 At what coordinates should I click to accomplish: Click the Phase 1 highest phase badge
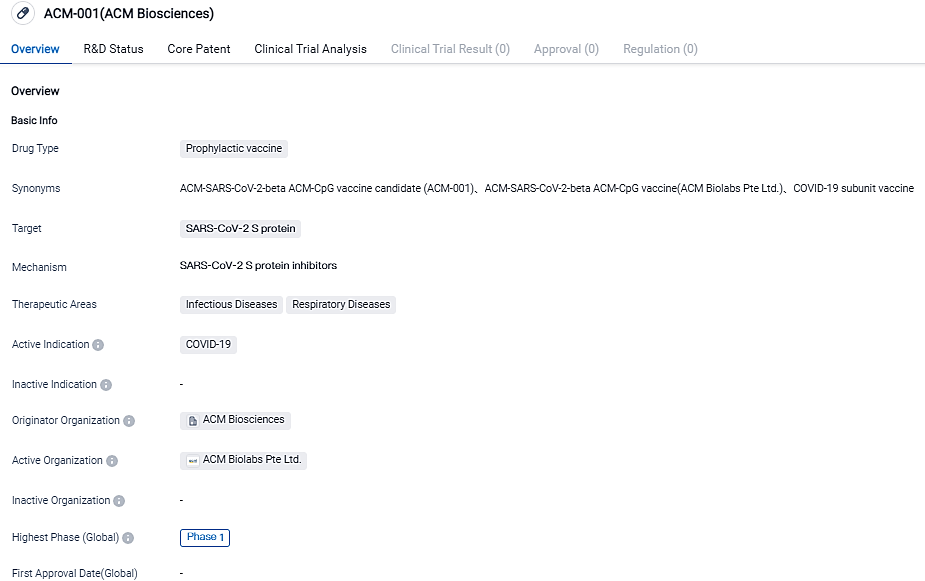205,537
